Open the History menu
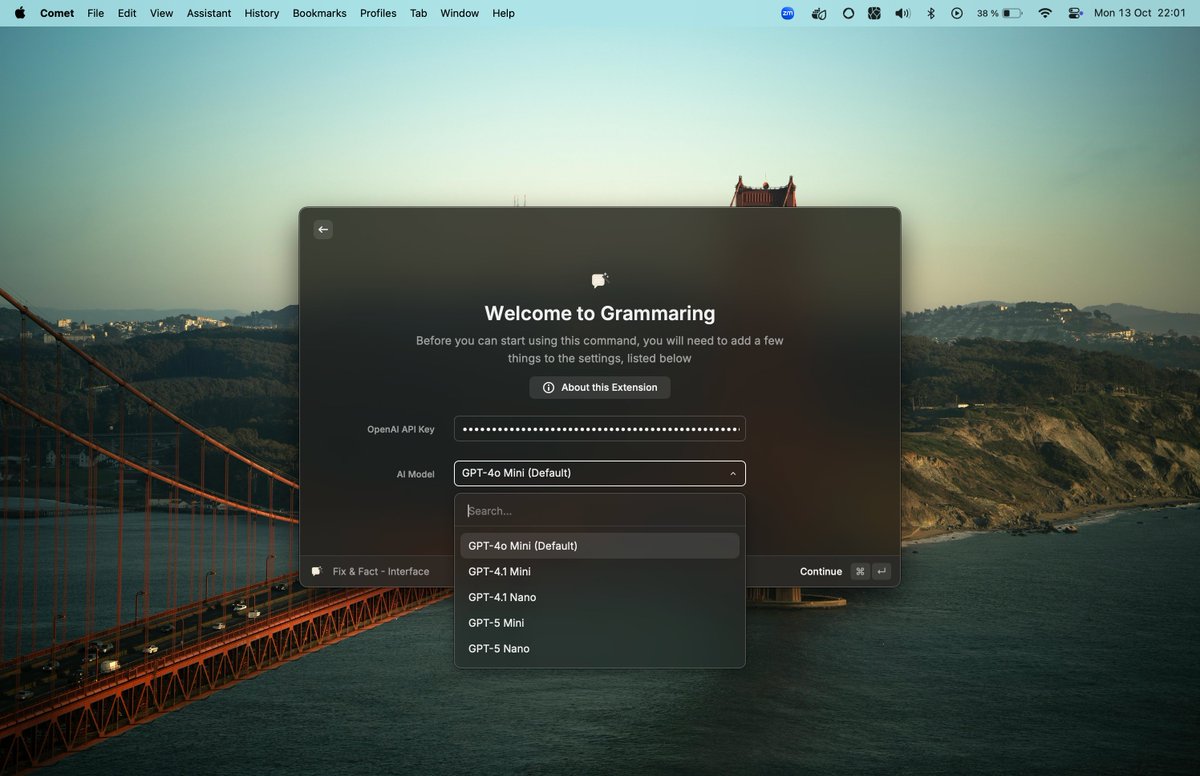This screenshot has width=1200, height=776. pyautogui.click(x=262, y=13)
